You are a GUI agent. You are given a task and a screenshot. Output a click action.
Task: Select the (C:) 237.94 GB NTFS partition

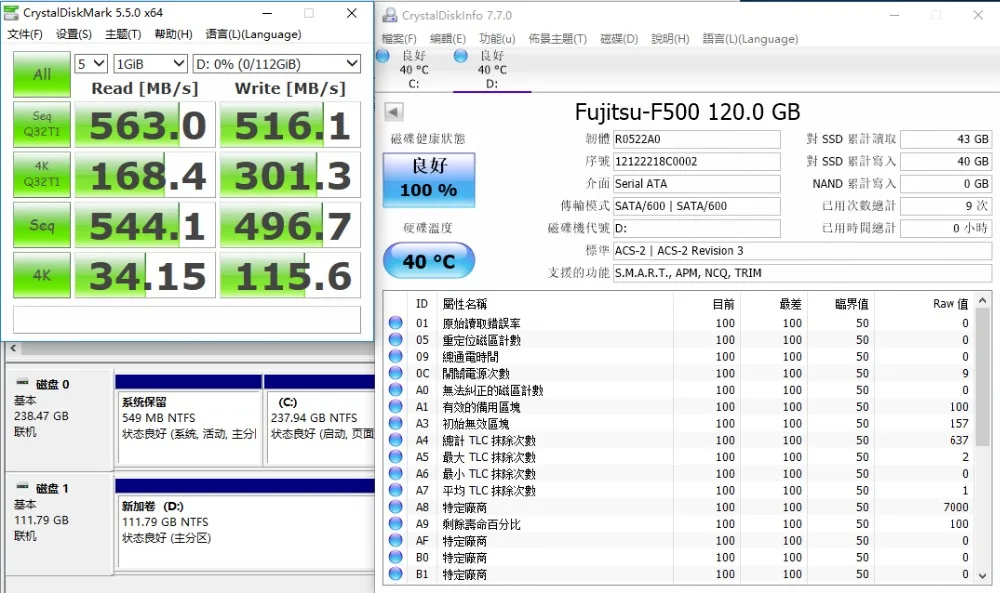(320, 419)
